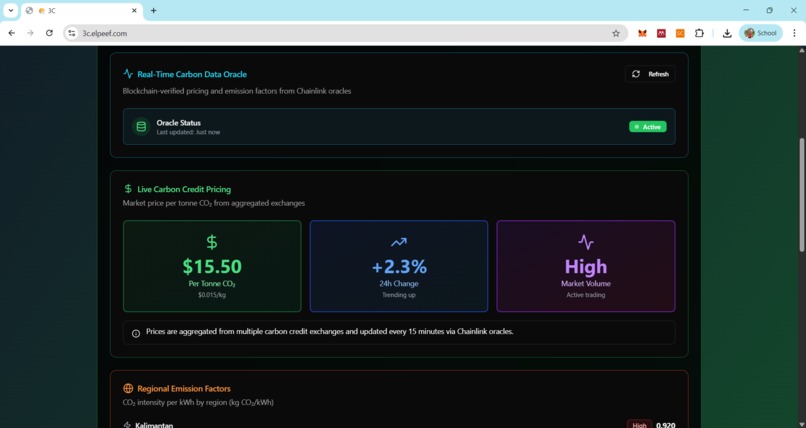
Task: Click the Refresh button in oracle panel
Action: tap(650, 74)
